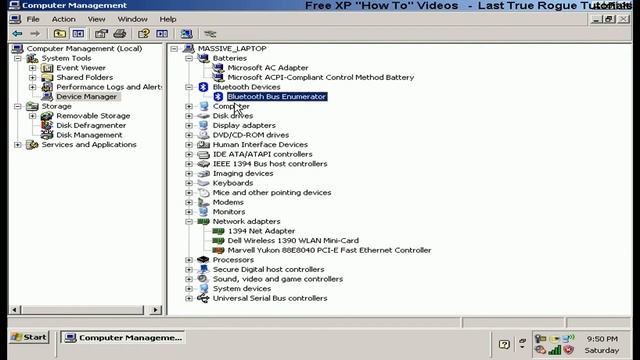Toggle Show/Hide Console Tree toolbar icon
Viewport: 640px width, 360px height.
78,33
